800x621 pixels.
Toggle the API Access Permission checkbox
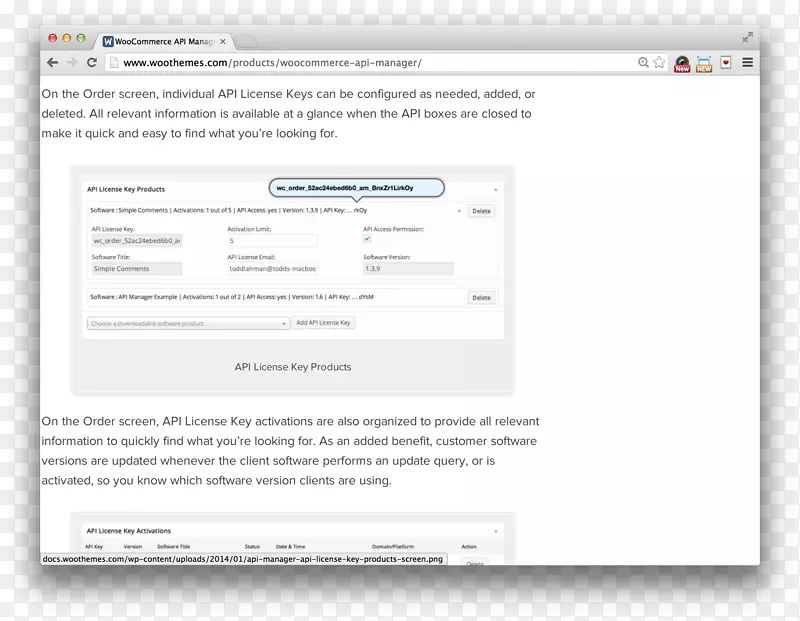[366, 240]
